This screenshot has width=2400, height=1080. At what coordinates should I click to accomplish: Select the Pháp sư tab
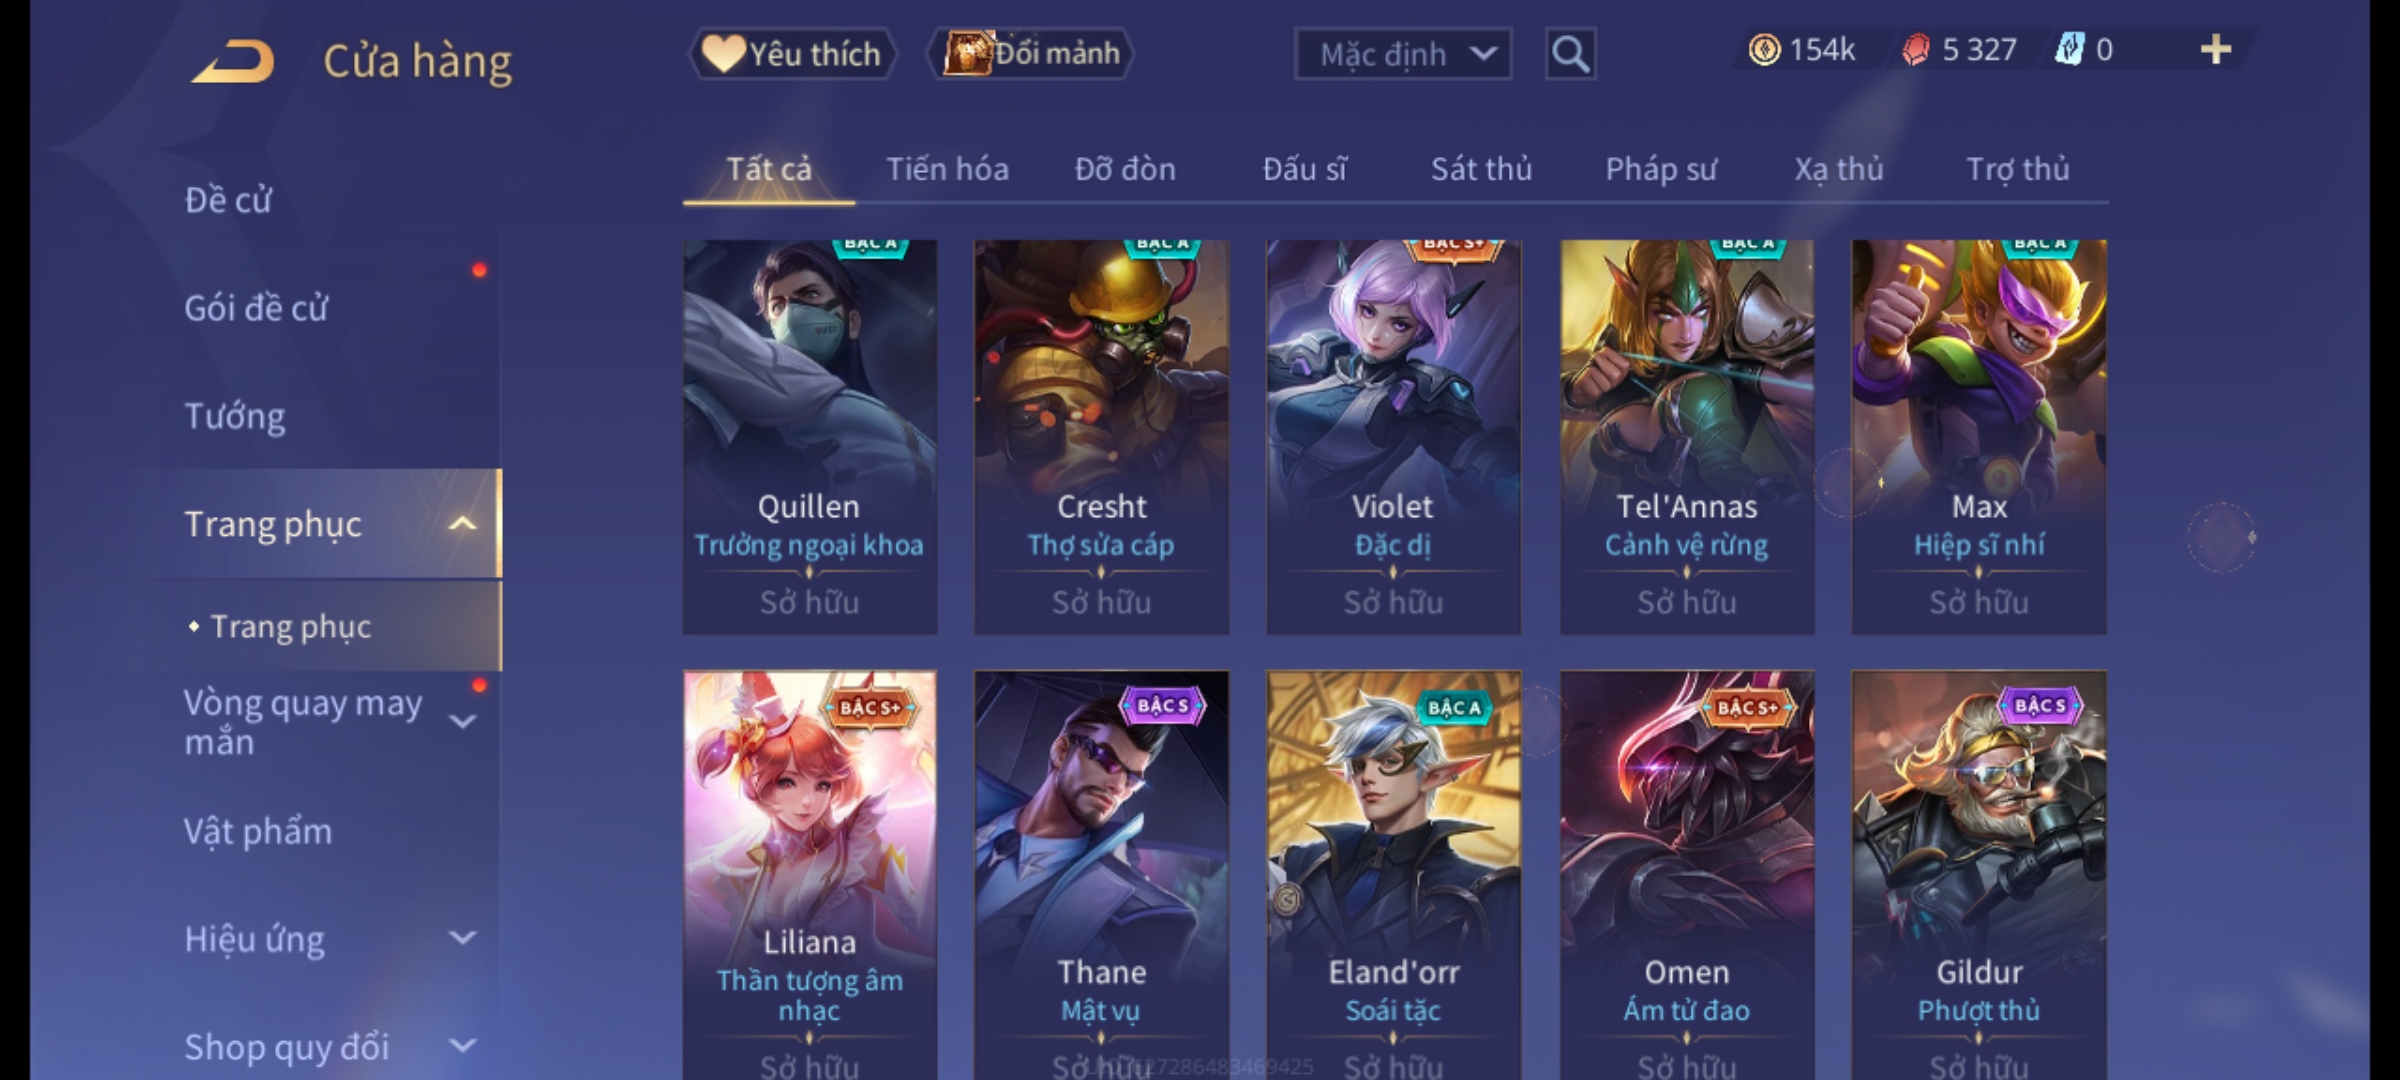tap(1661, 169)
